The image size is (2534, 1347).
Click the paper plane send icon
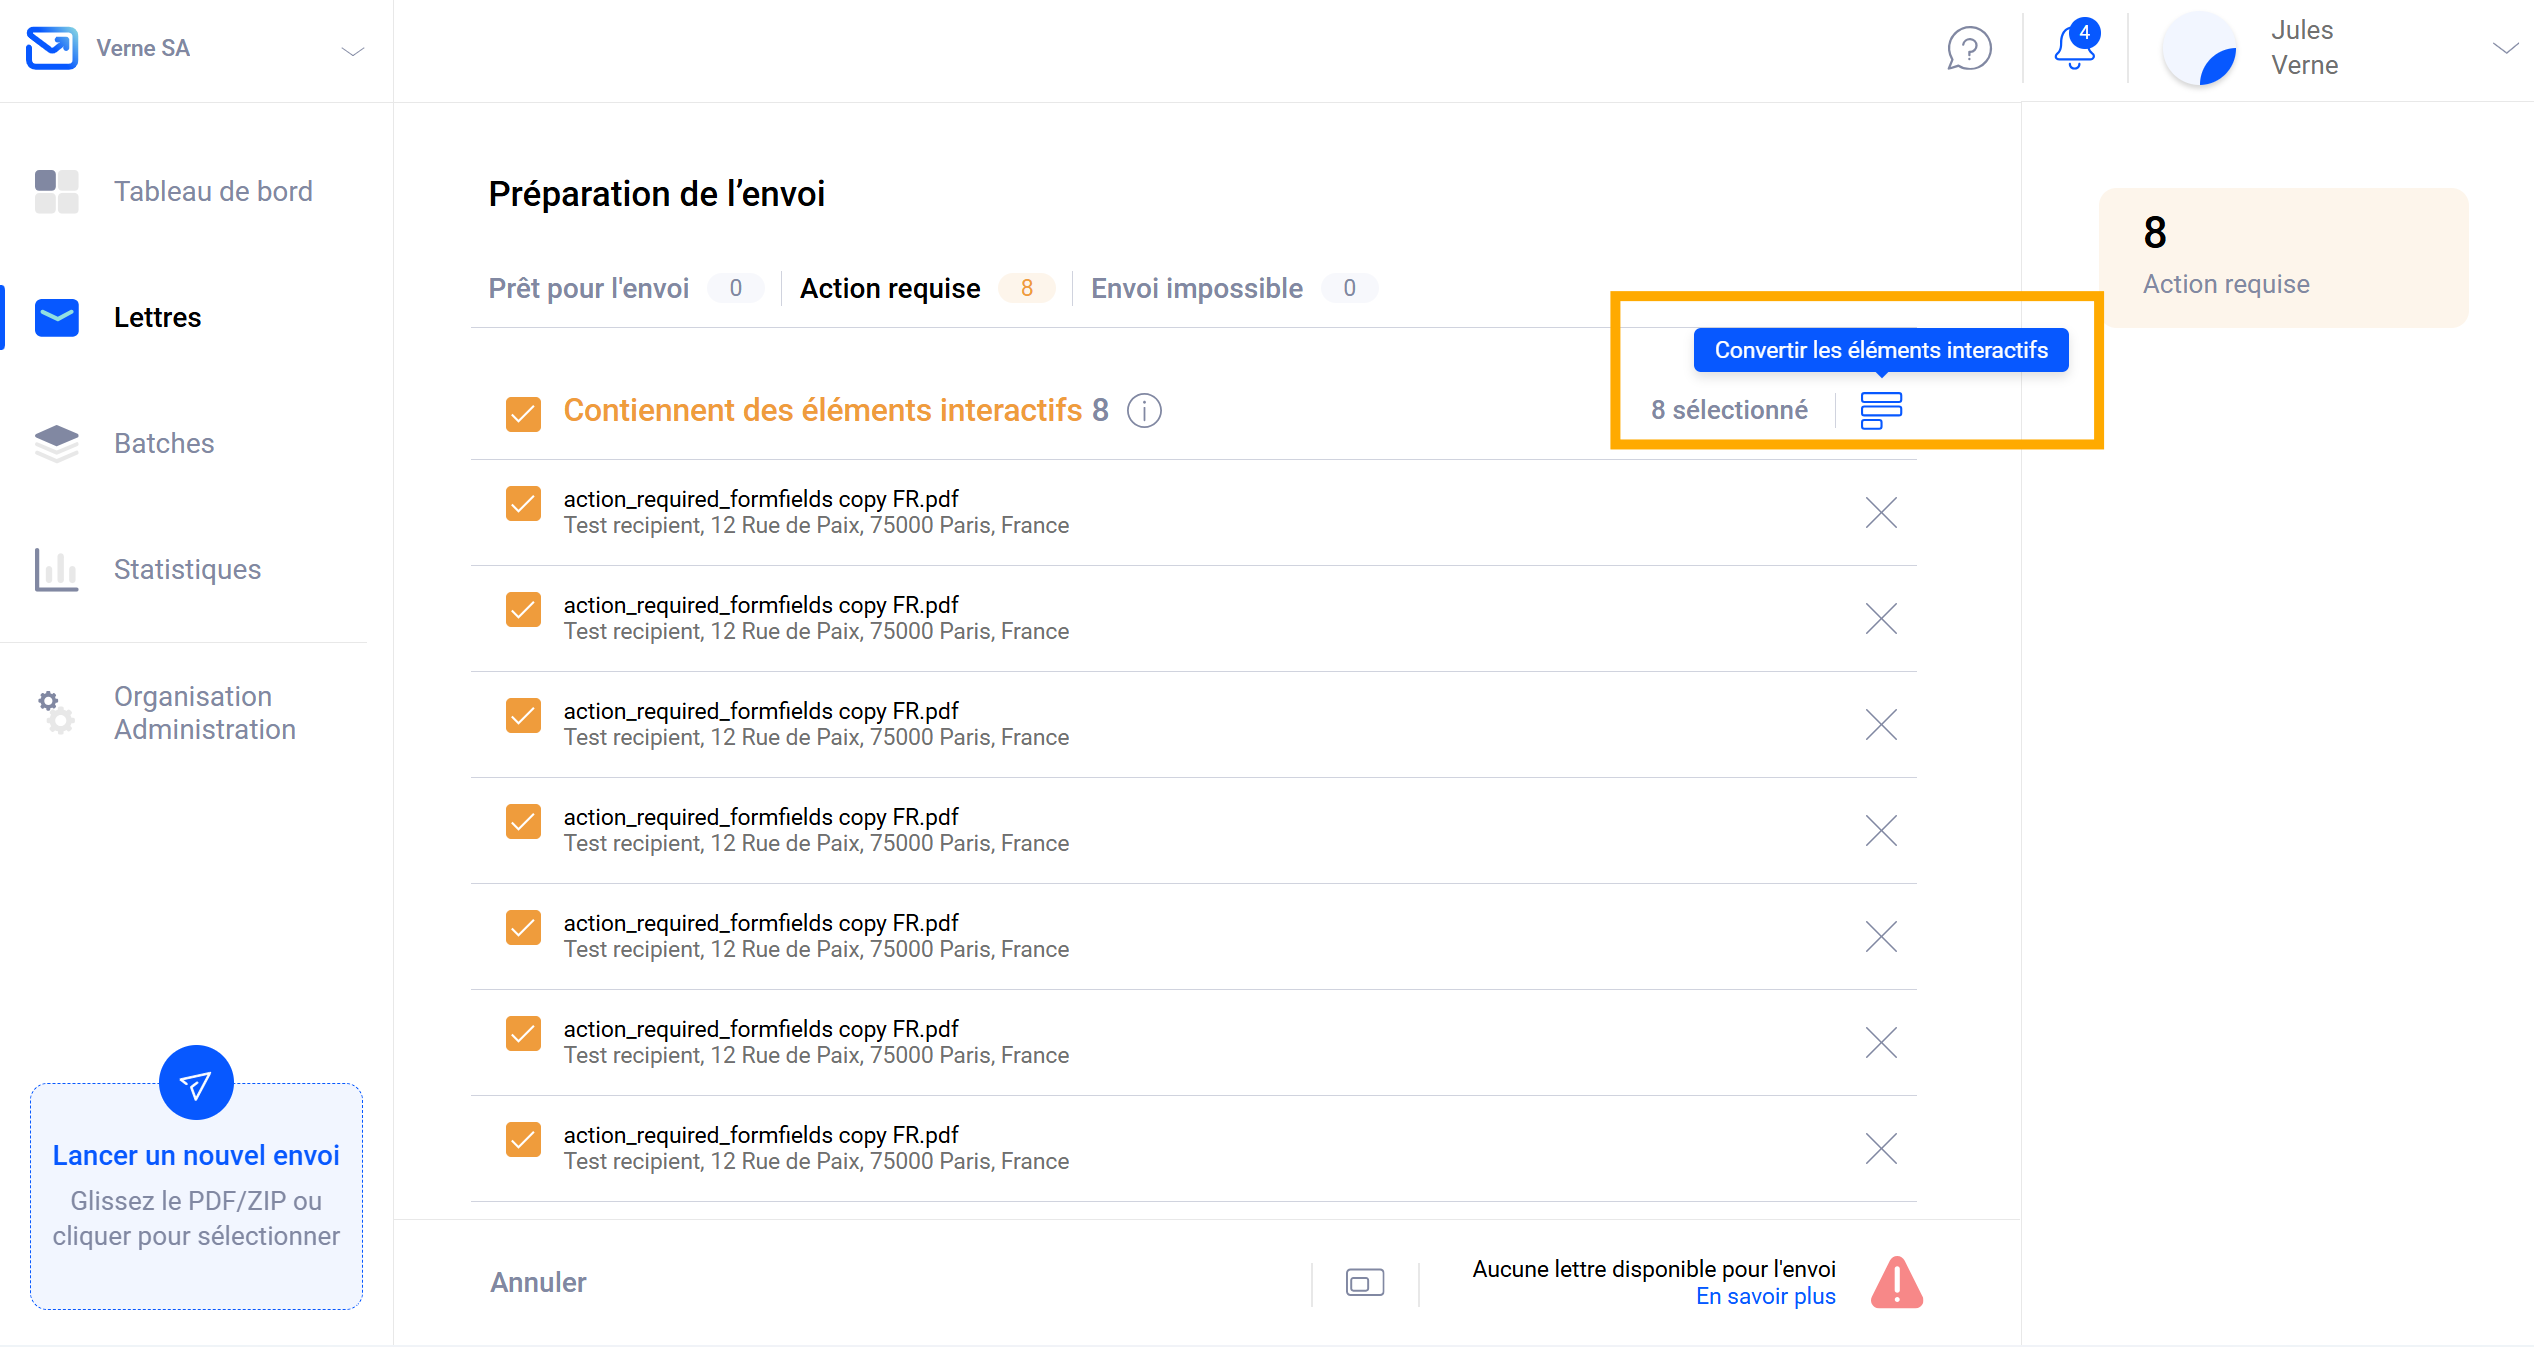click(196, 1083)
